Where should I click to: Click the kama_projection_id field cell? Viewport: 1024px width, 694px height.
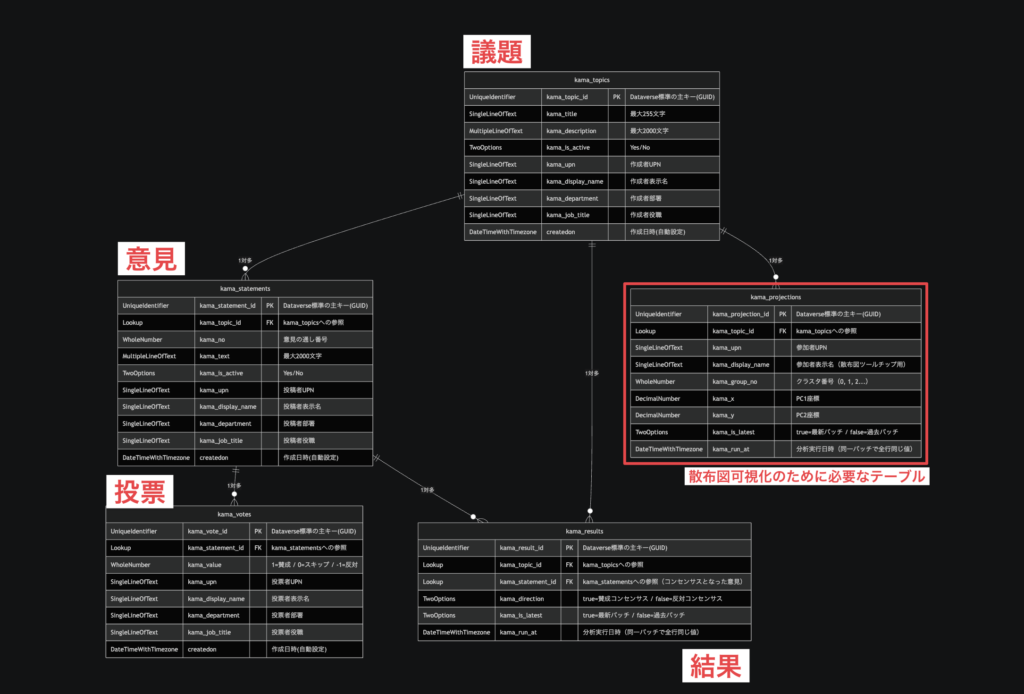coord(740,313)
